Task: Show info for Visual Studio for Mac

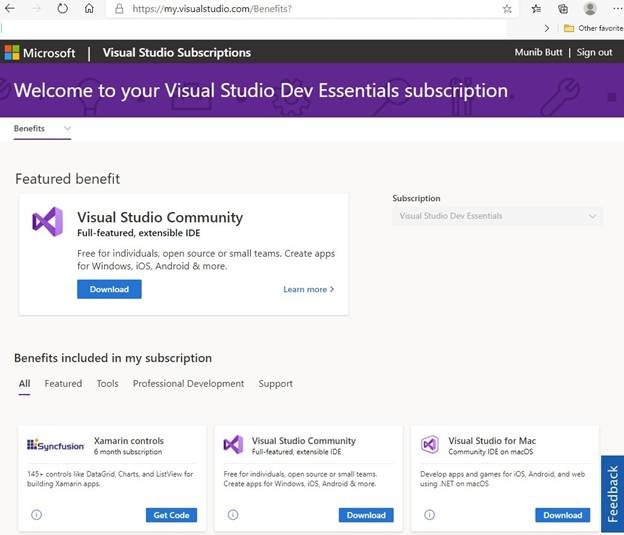Action: 429,515
